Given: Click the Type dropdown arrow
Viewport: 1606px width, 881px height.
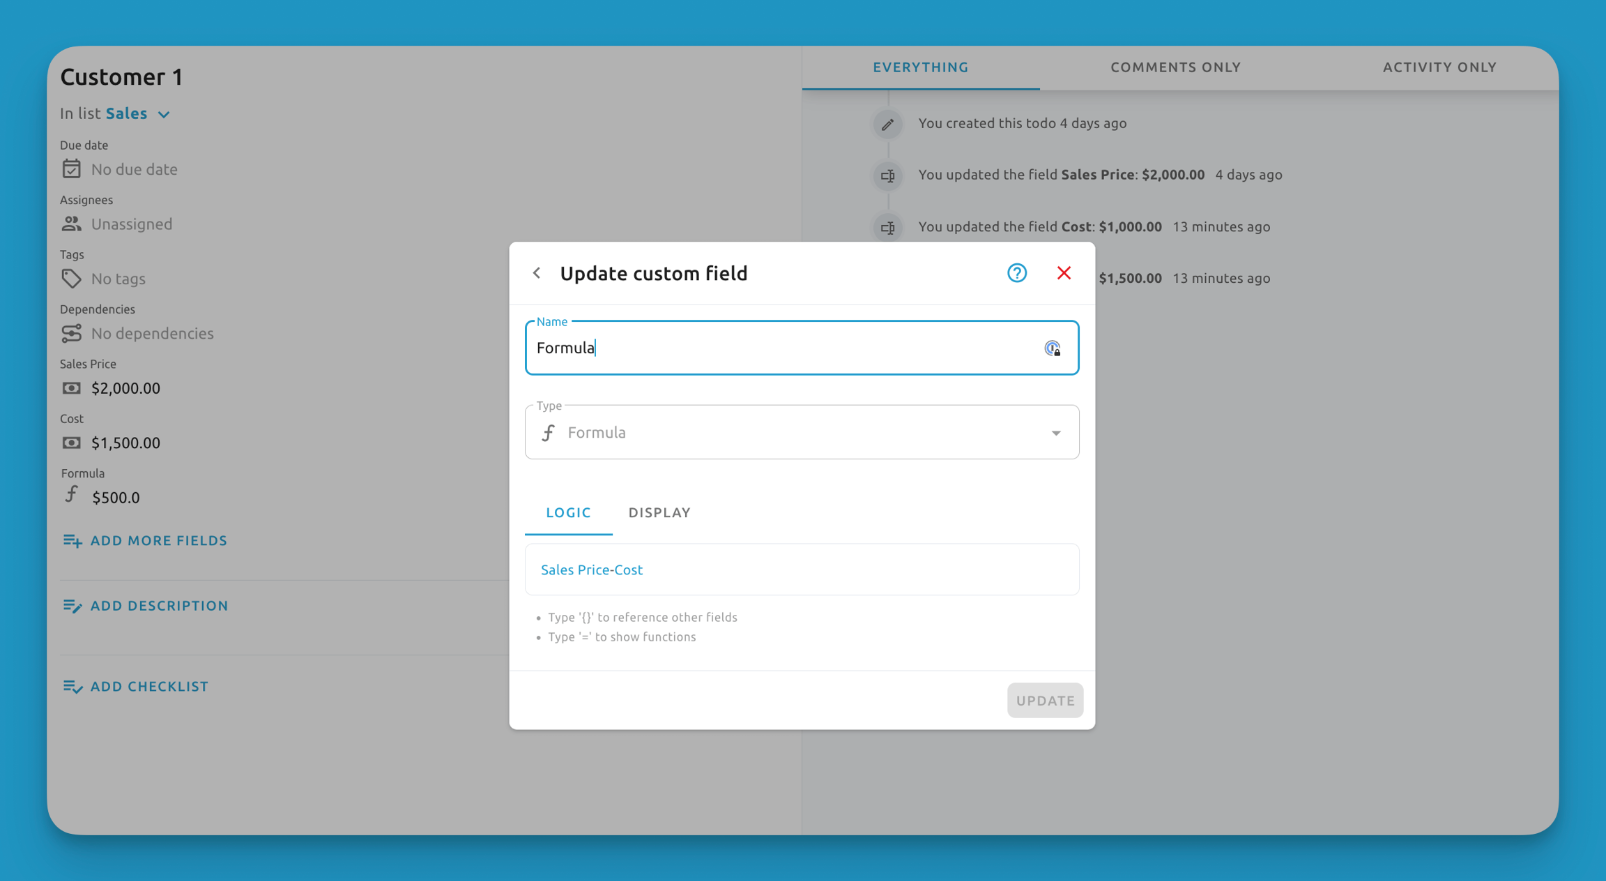Looking at the screenshot, I should coord(1056,433).
